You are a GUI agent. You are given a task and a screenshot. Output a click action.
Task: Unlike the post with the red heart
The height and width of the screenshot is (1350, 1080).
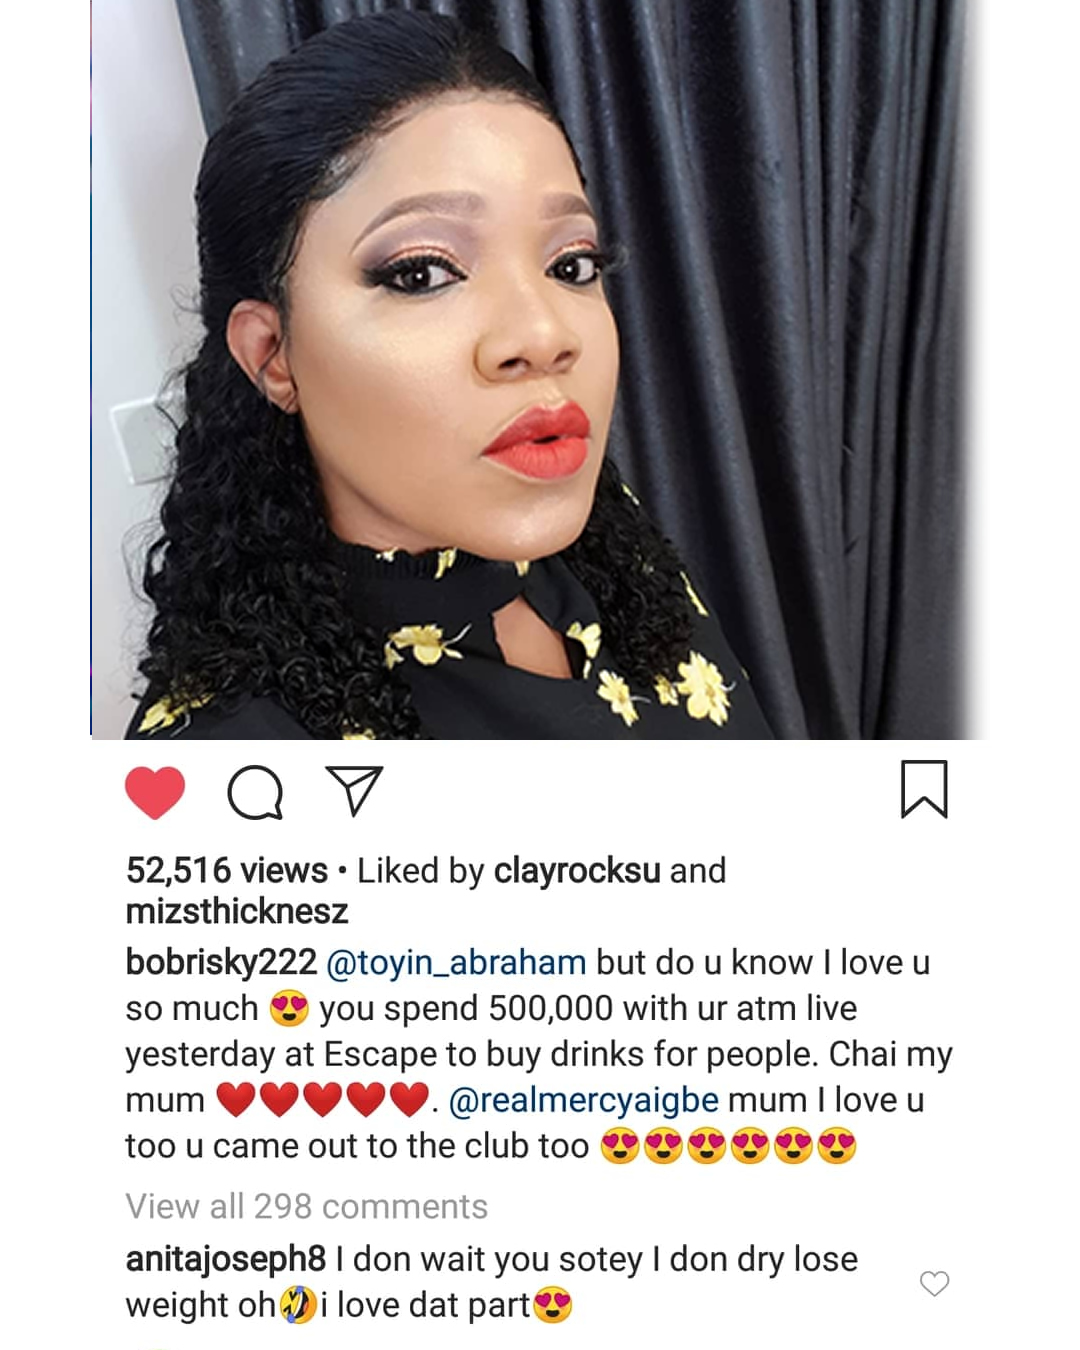pyautogui.click(x=155, y=793)
